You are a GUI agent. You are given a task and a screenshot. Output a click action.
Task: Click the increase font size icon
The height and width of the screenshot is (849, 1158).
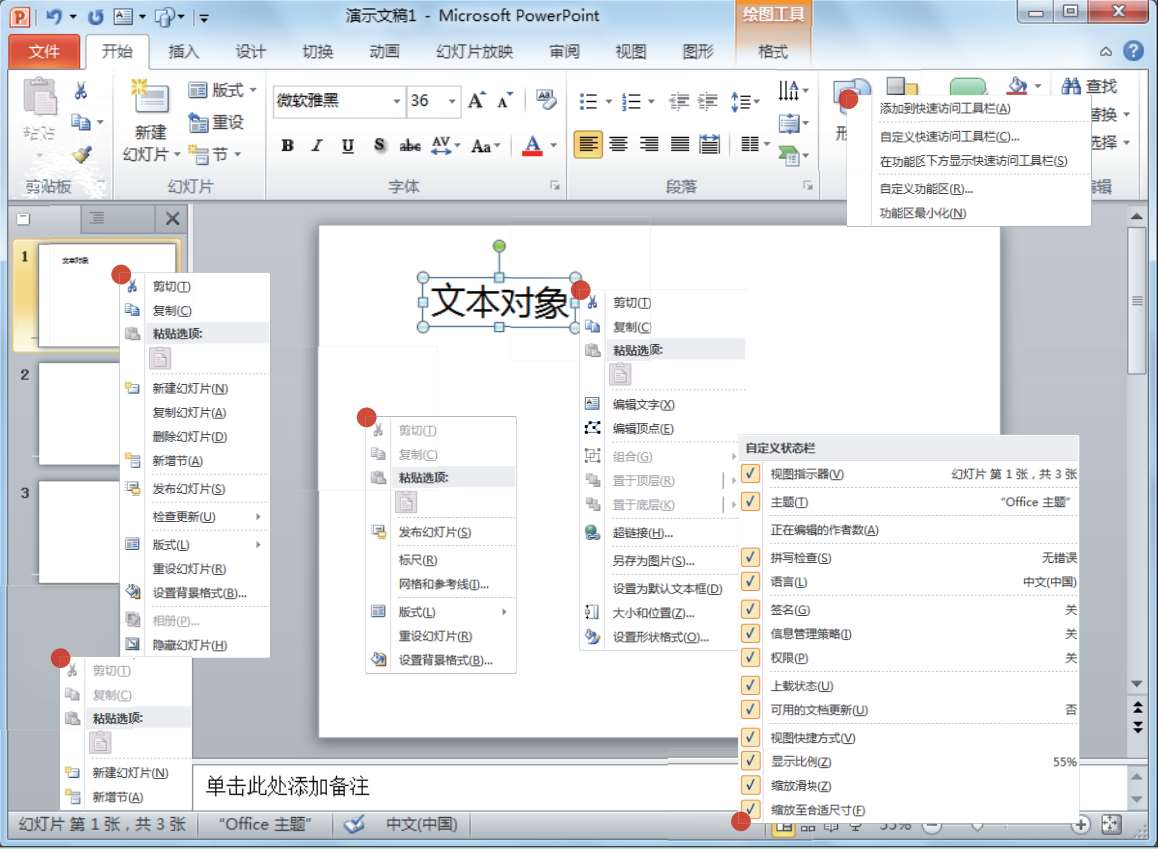[477, 100]
